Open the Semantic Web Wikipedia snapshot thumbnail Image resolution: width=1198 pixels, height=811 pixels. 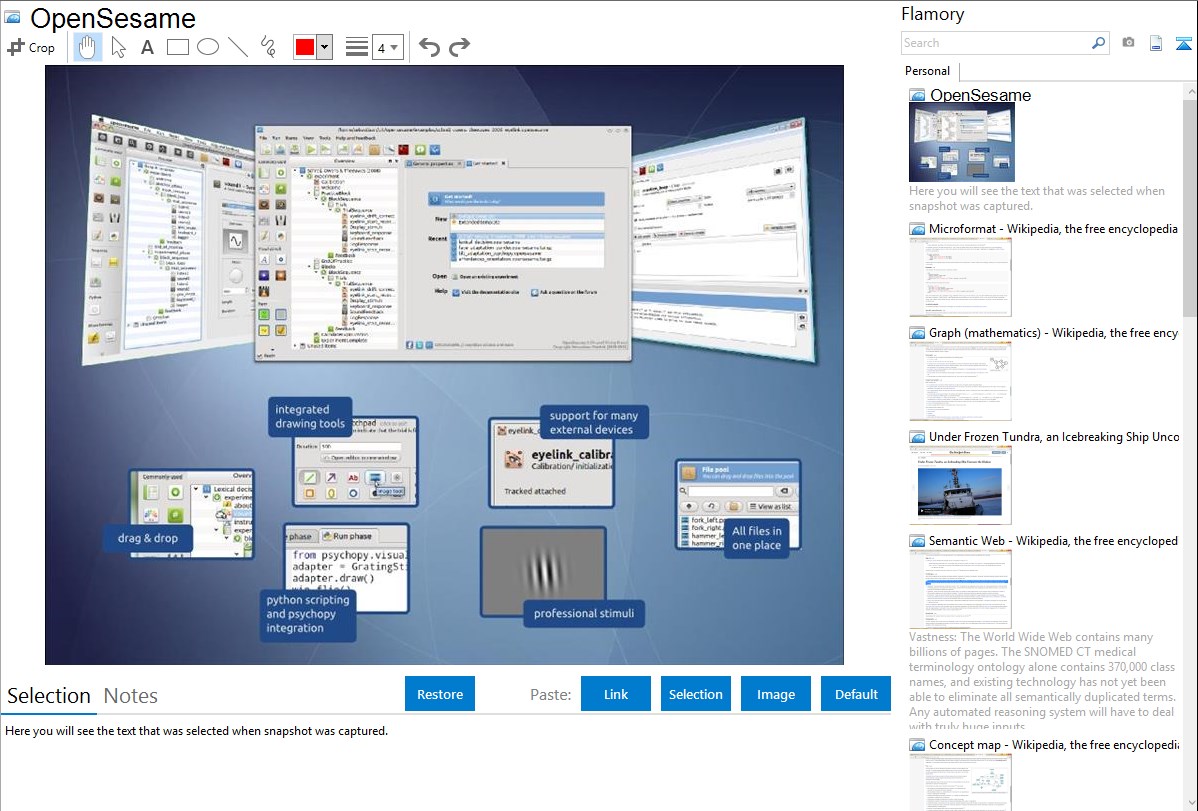click(960, 589)
